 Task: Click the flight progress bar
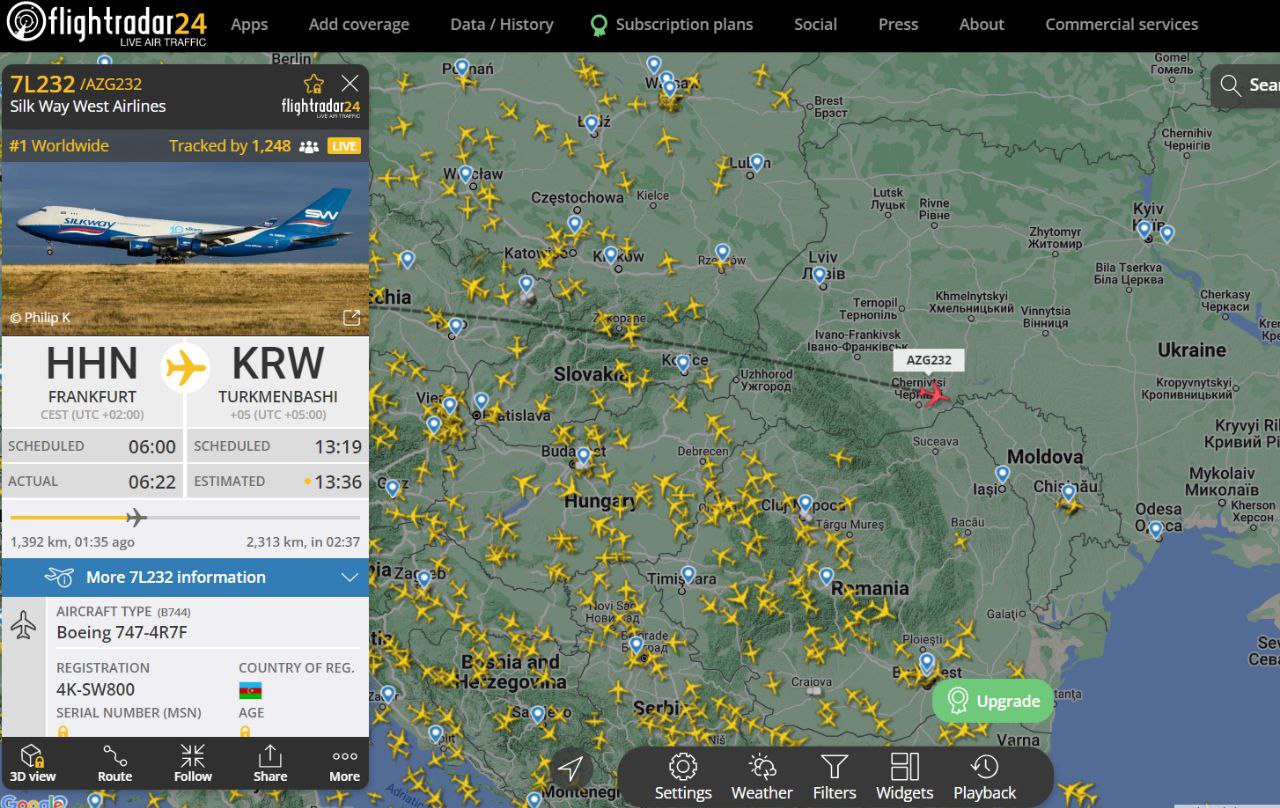pyautogui.click(x=185, y=517)
